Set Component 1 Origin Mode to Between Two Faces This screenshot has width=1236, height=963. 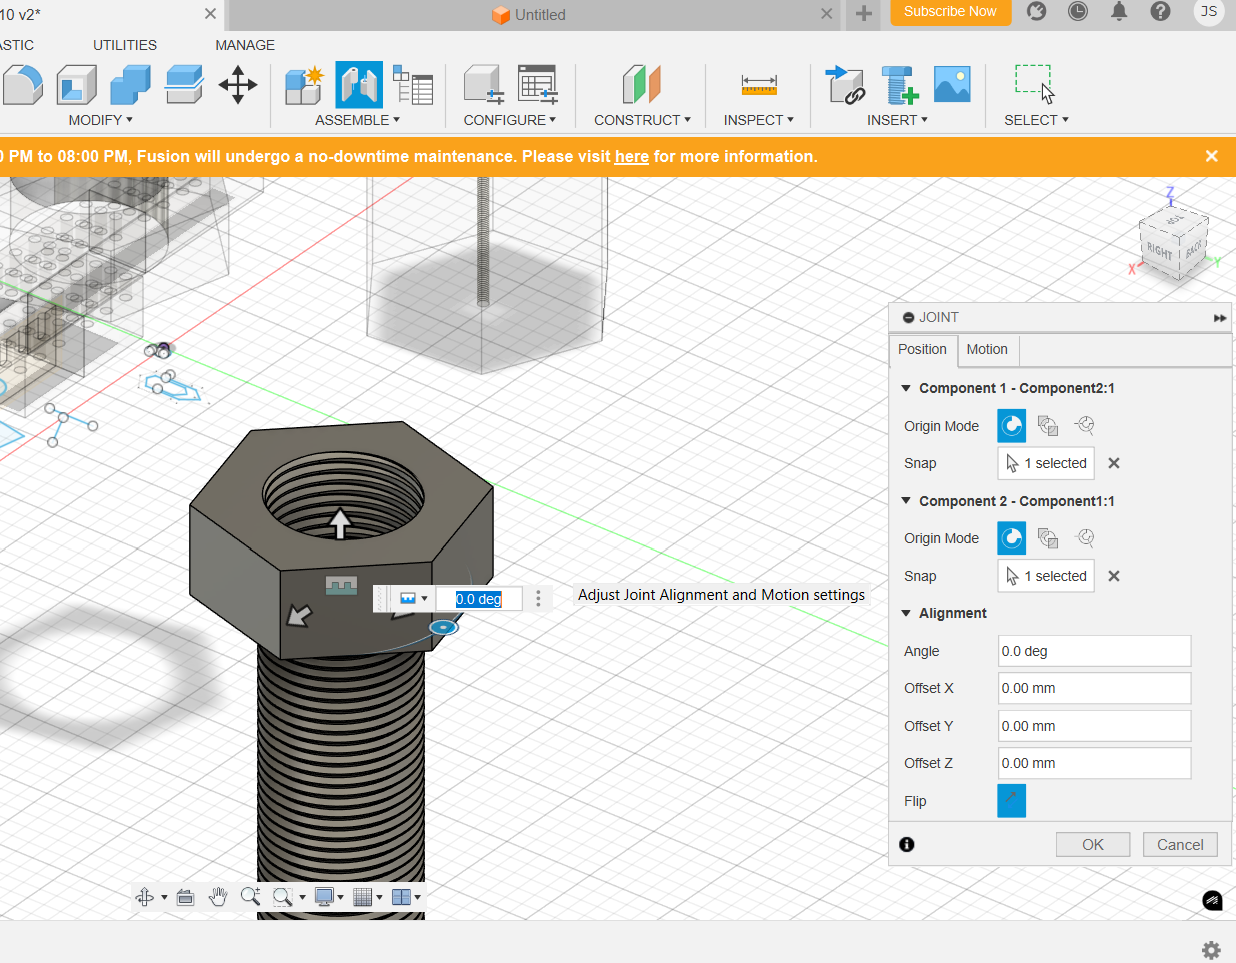point(1048,426)
